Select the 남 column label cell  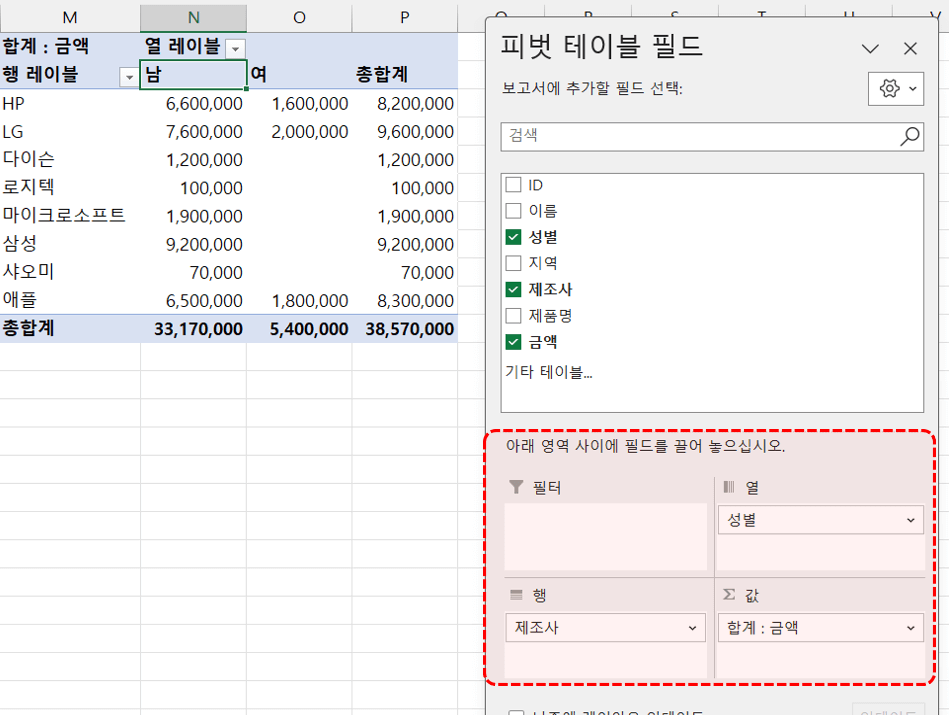(193, 75)
